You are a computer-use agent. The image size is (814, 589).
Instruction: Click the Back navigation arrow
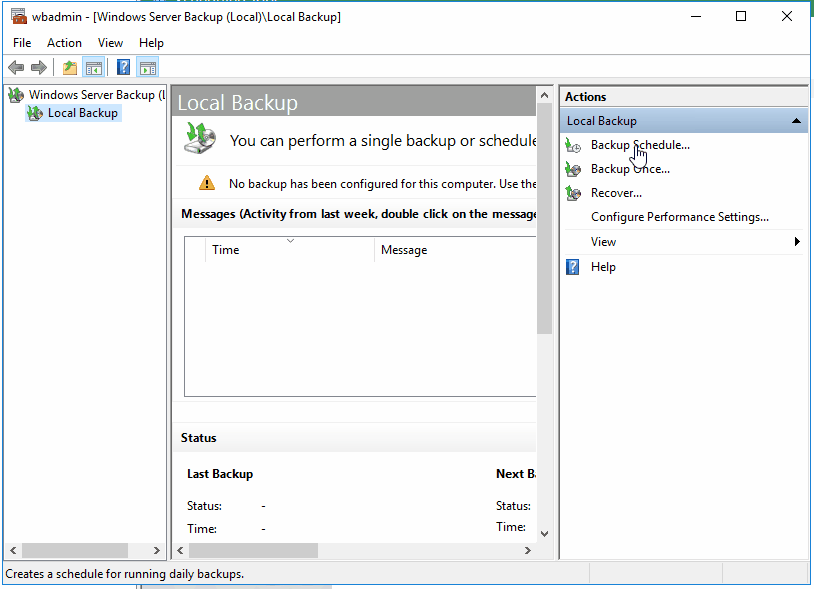coord(16,67)
